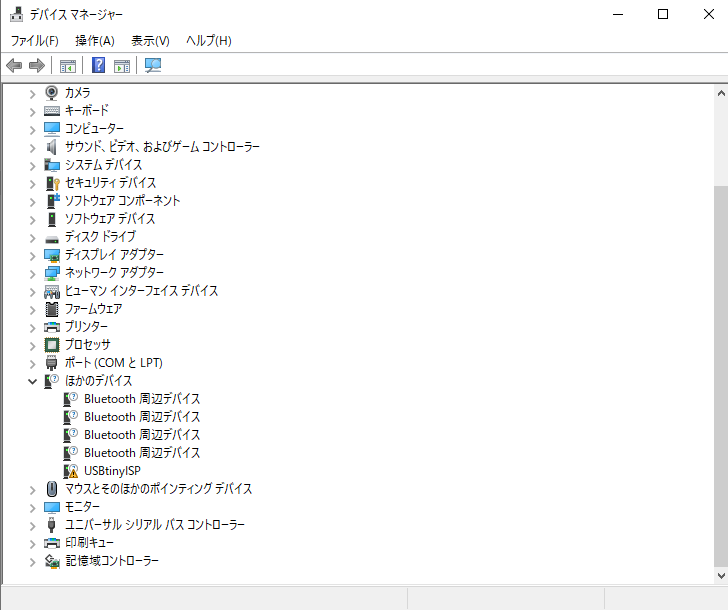
Task: Click the disk drive icon beside ディスク ドライブ
Action: [x=52, y=239]
